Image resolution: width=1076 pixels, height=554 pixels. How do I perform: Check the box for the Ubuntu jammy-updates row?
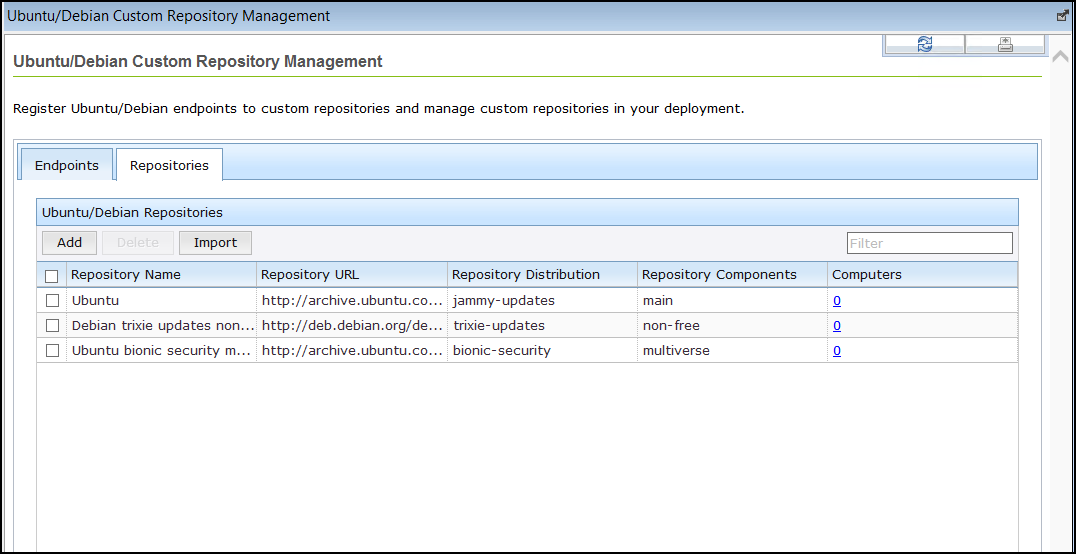click(x=52, y=301)
